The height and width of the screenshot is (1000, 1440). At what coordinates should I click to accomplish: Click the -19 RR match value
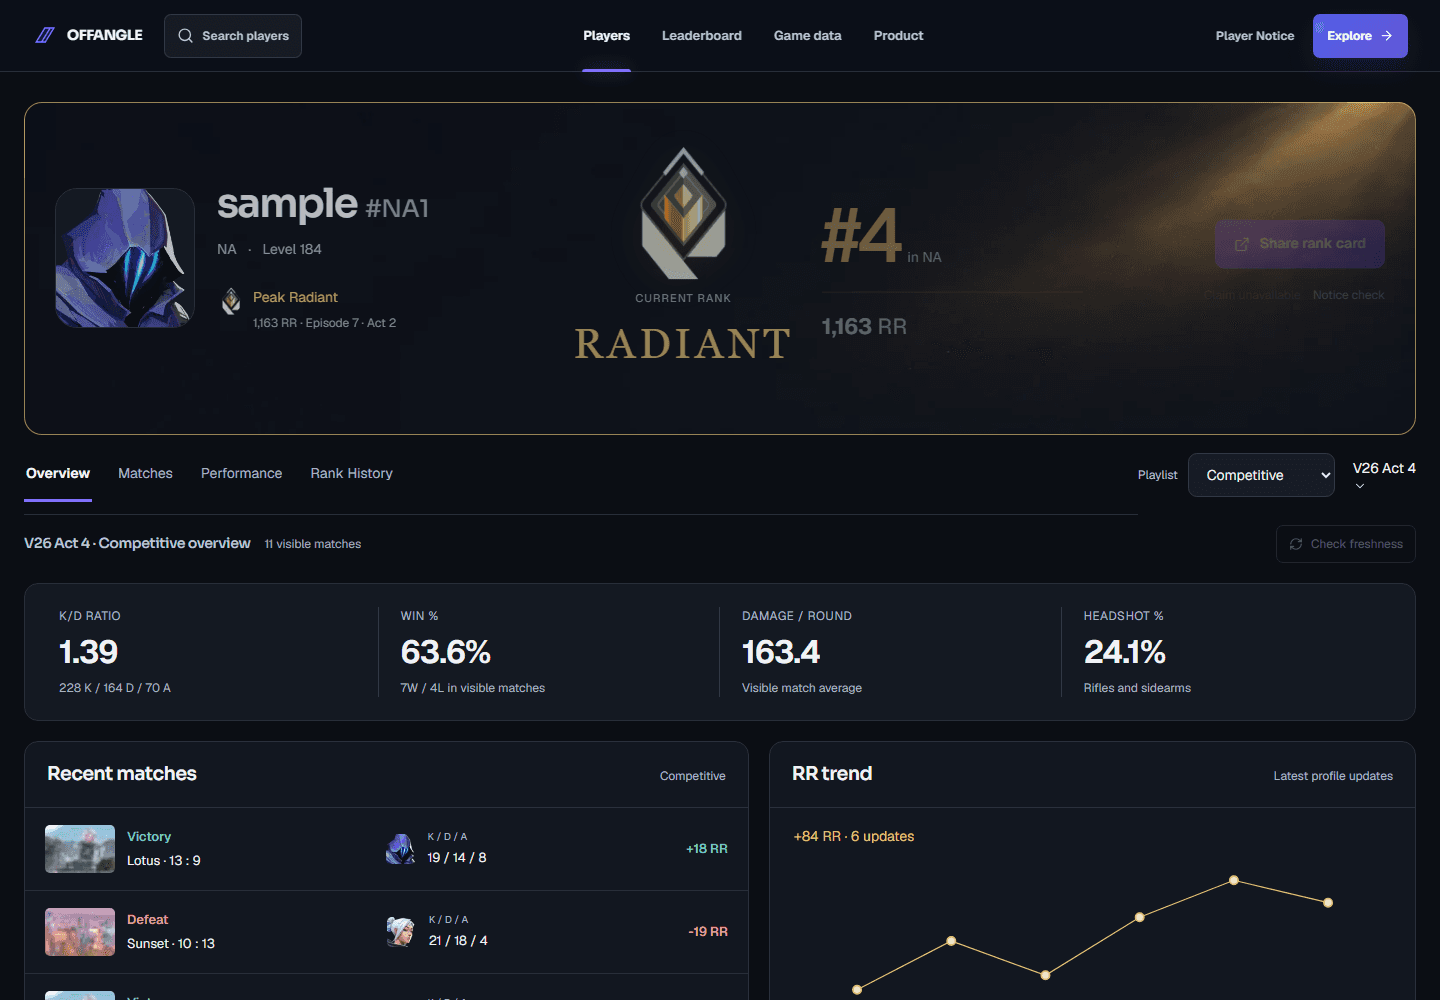pos(708,932)
